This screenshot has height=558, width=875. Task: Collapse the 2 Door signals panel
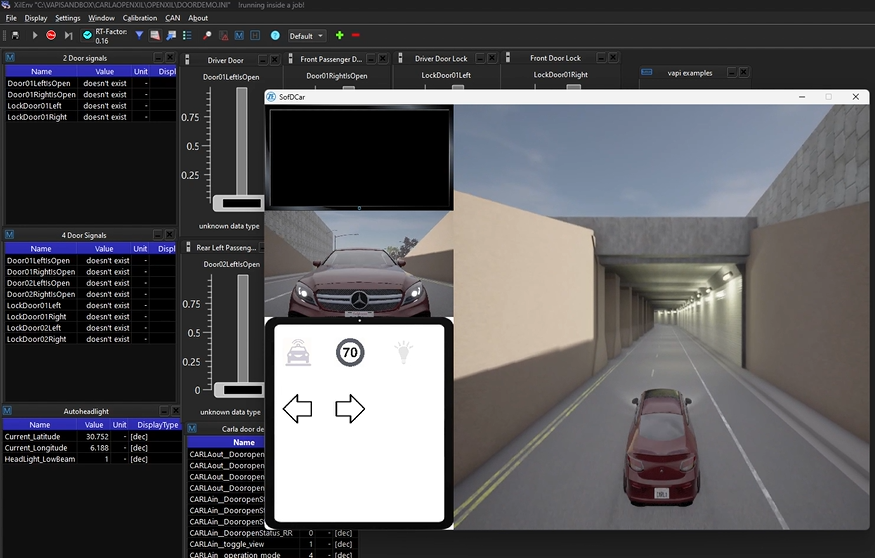[156, 58]
